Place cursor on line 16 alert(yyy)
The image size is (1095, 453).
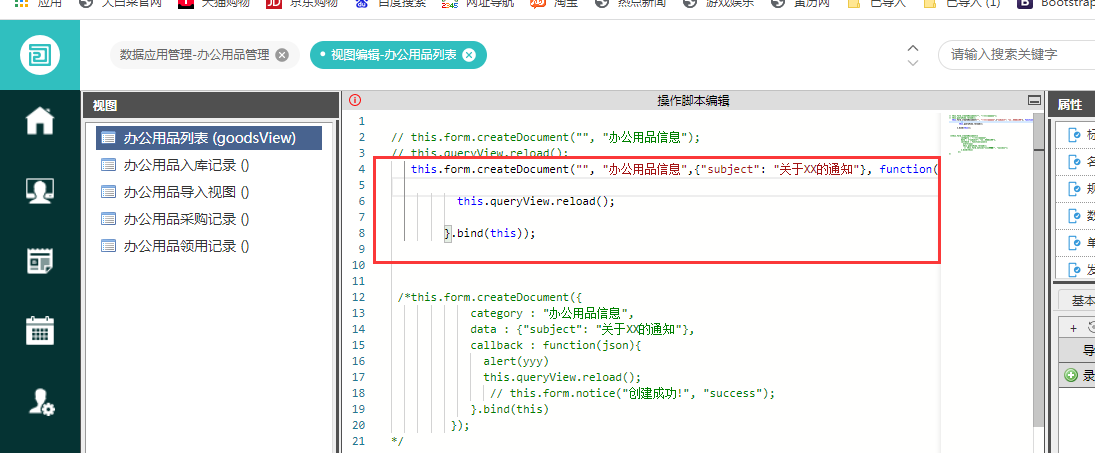pyautogui.click(x=516, y=361)
